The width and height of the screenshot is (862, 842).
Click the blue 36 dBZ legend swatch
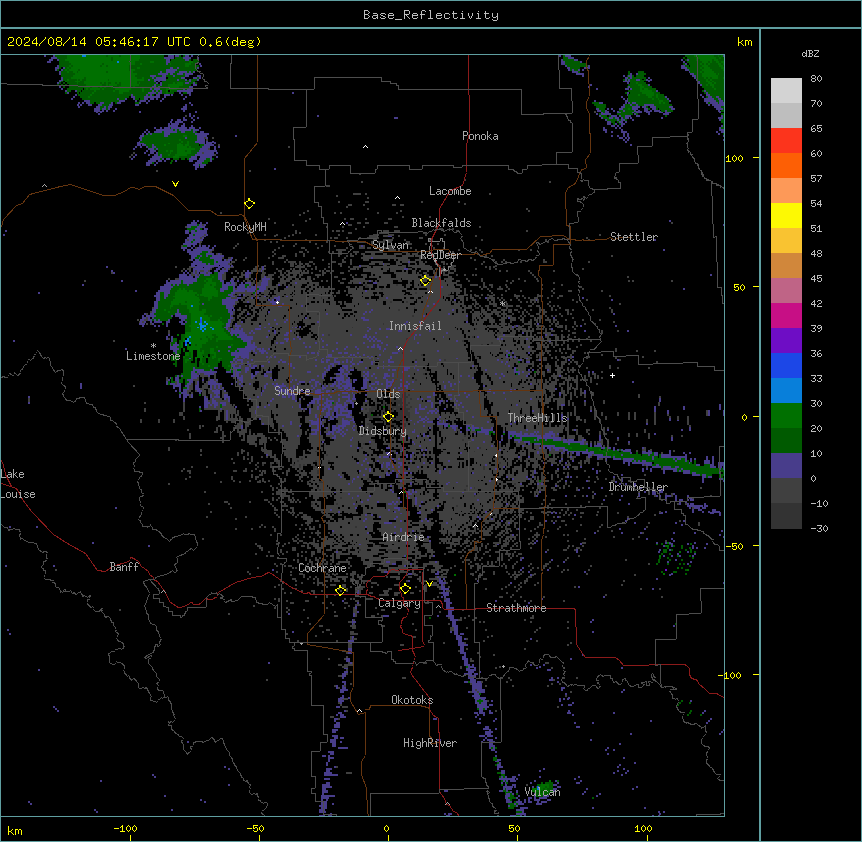pyautogui.click(x=786, y=365)
